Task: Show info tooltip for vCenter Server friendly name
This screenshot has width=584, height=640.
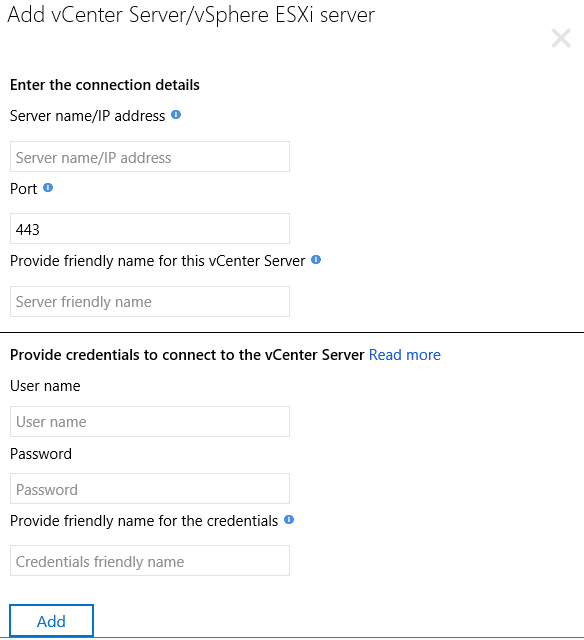Action: pyautogui.click(x=316, y=260)
